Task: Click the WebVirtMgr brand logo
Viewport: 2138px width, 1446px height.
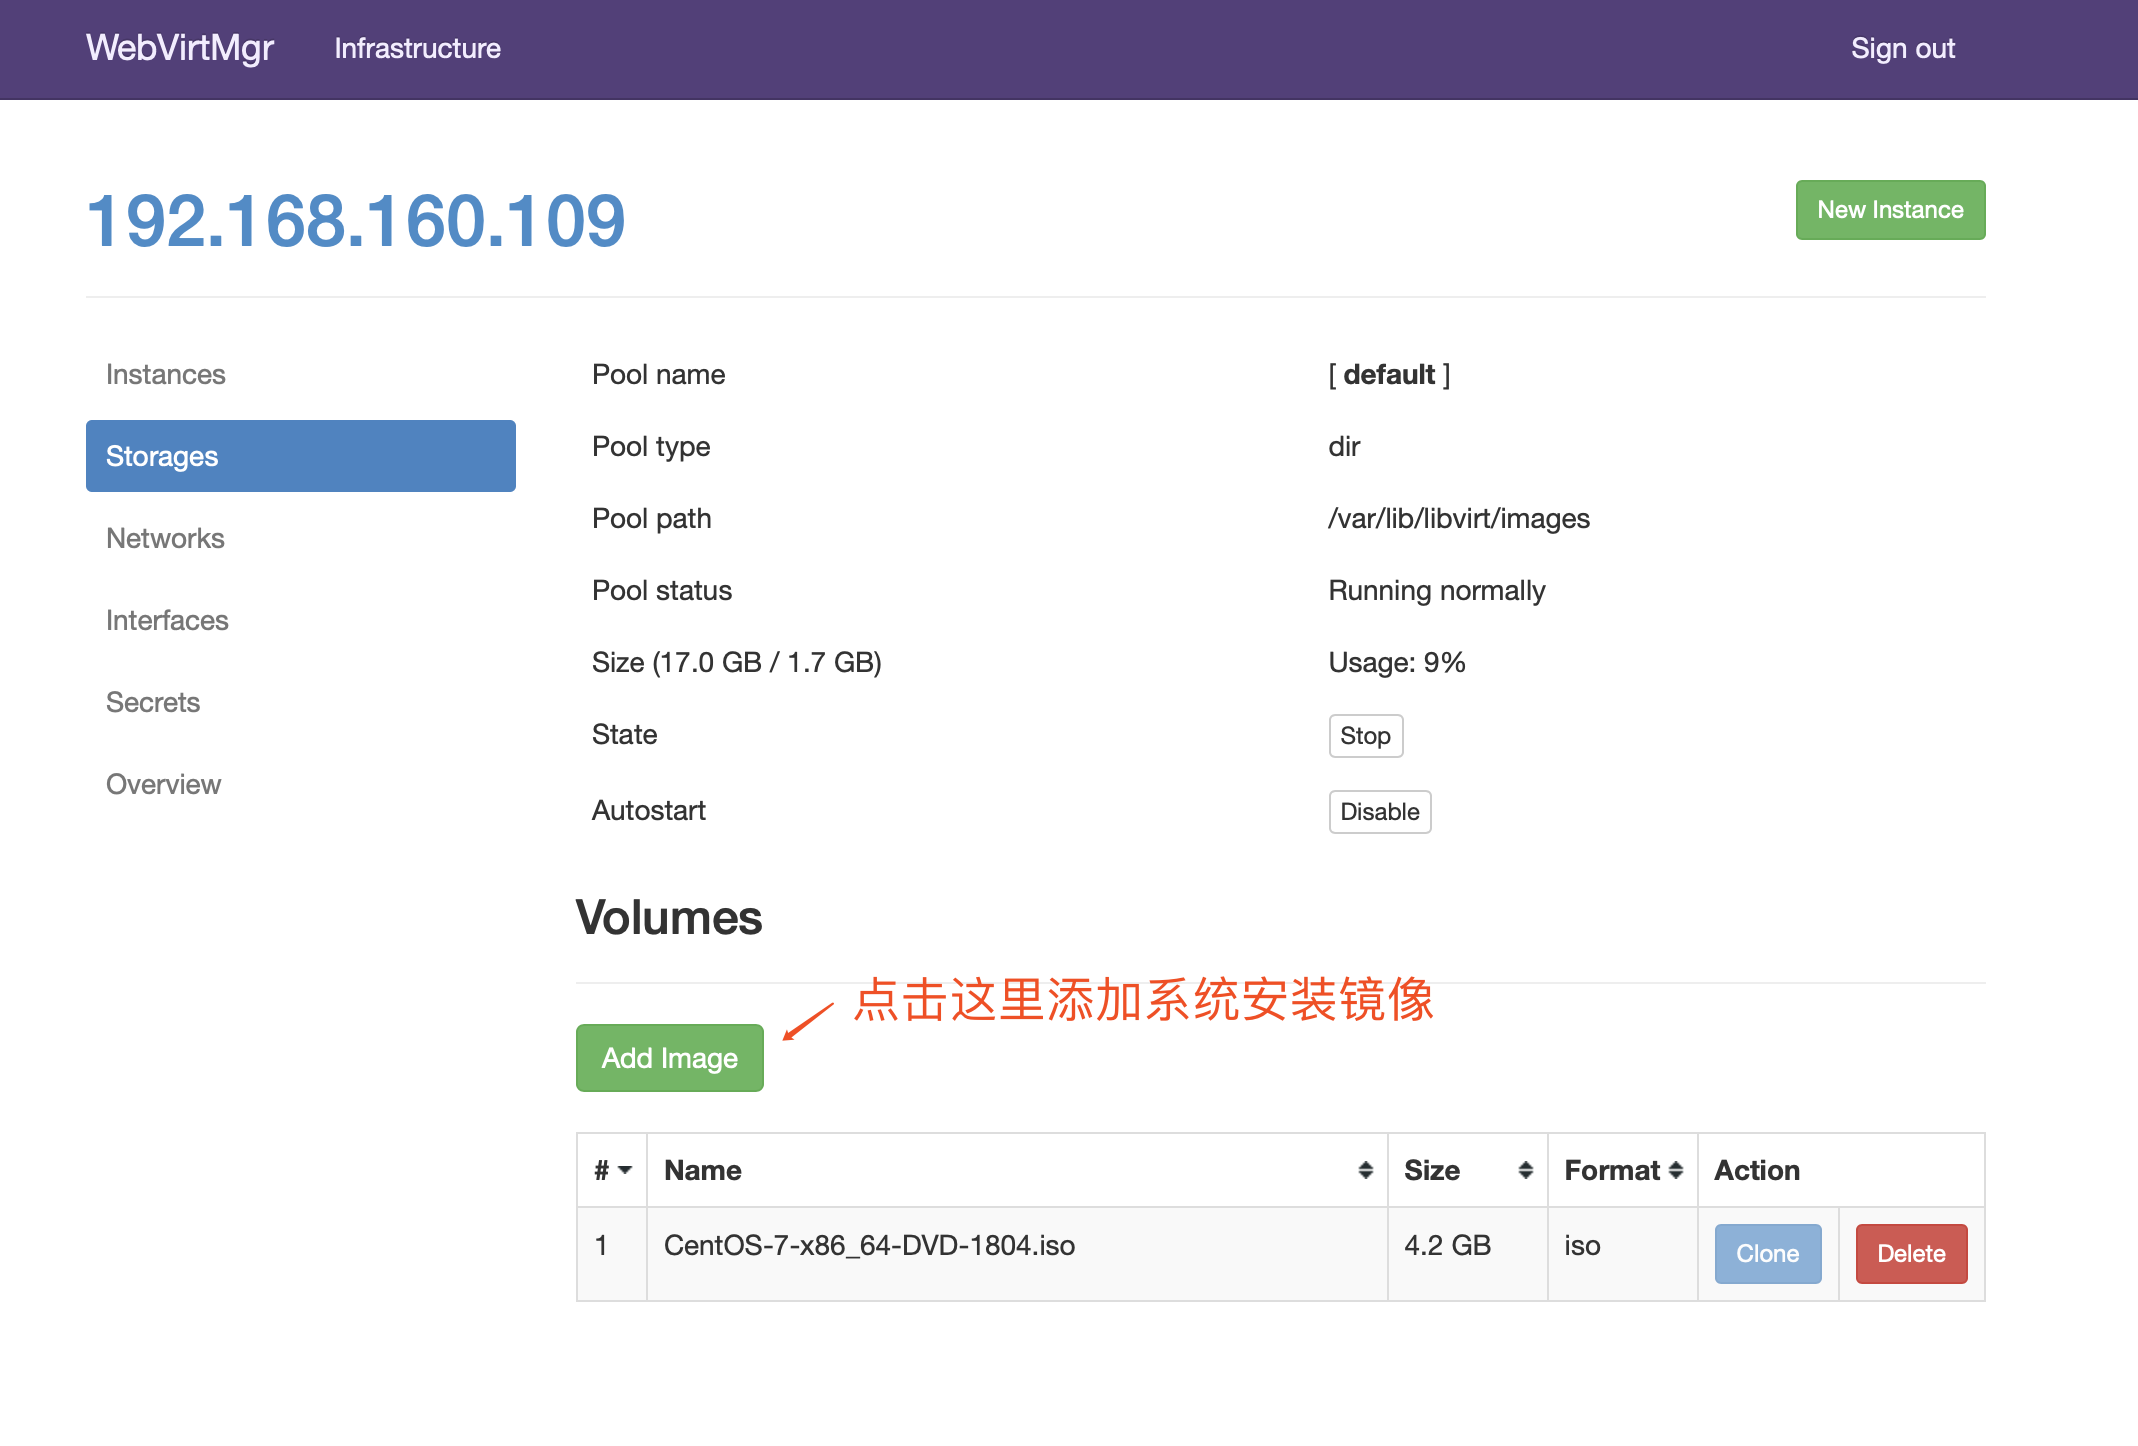Action: [180, 48]
